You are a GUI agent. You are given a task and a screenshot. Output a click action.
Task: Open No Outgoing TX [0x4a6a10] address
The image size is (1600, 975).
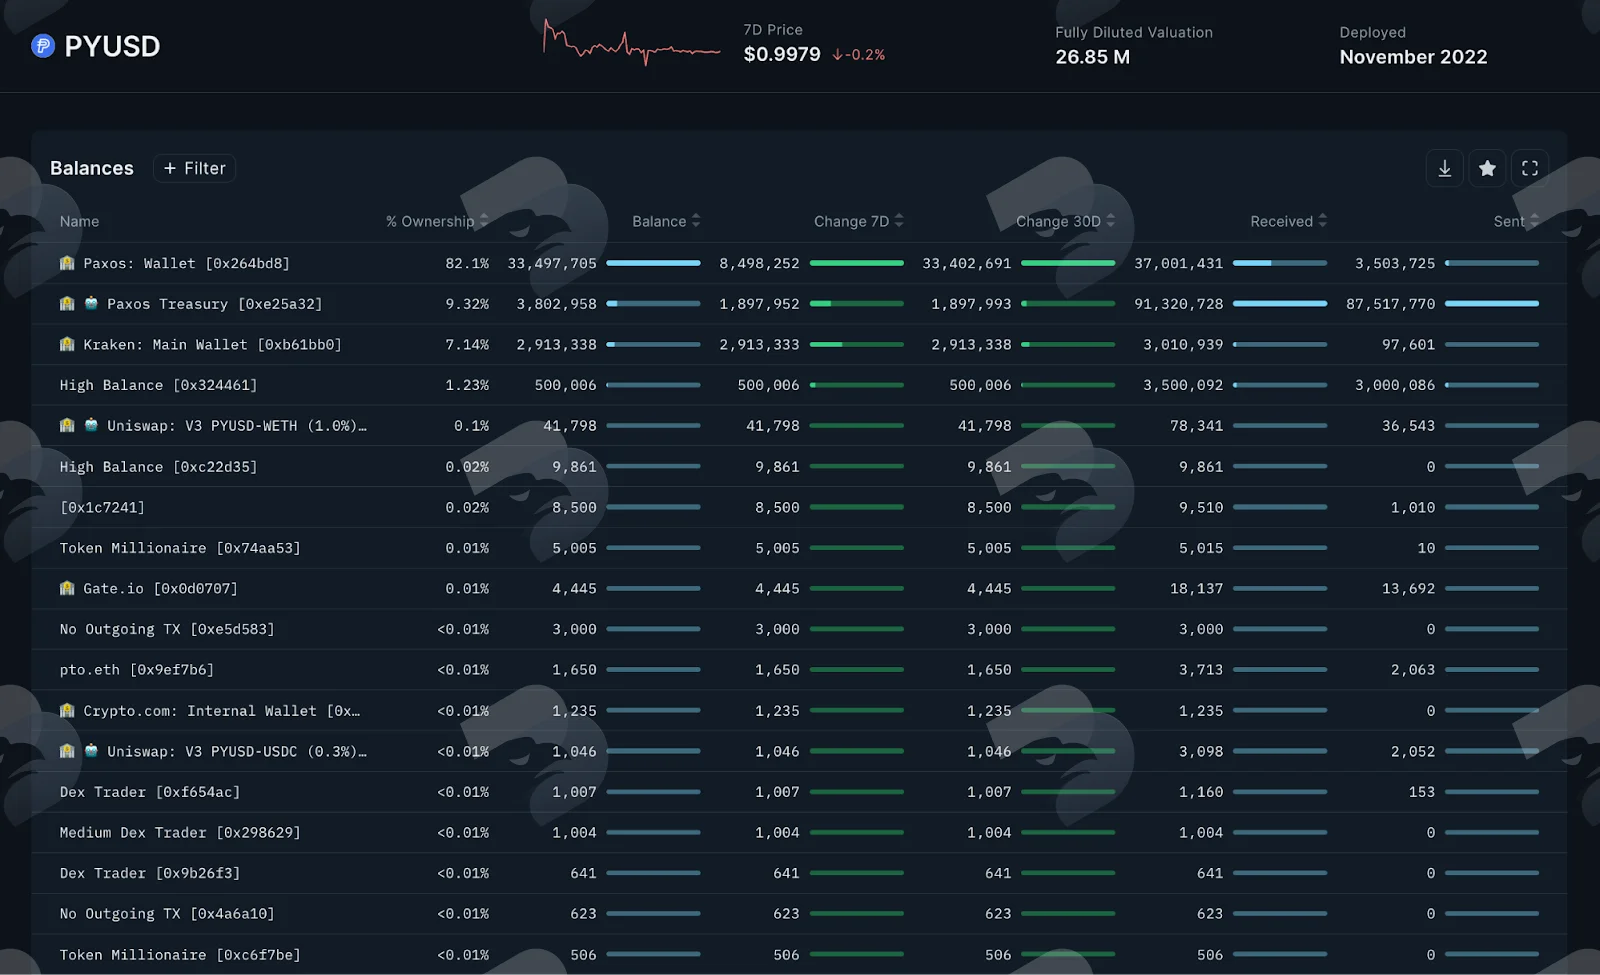pyautogui.click(x=167, y=914)
